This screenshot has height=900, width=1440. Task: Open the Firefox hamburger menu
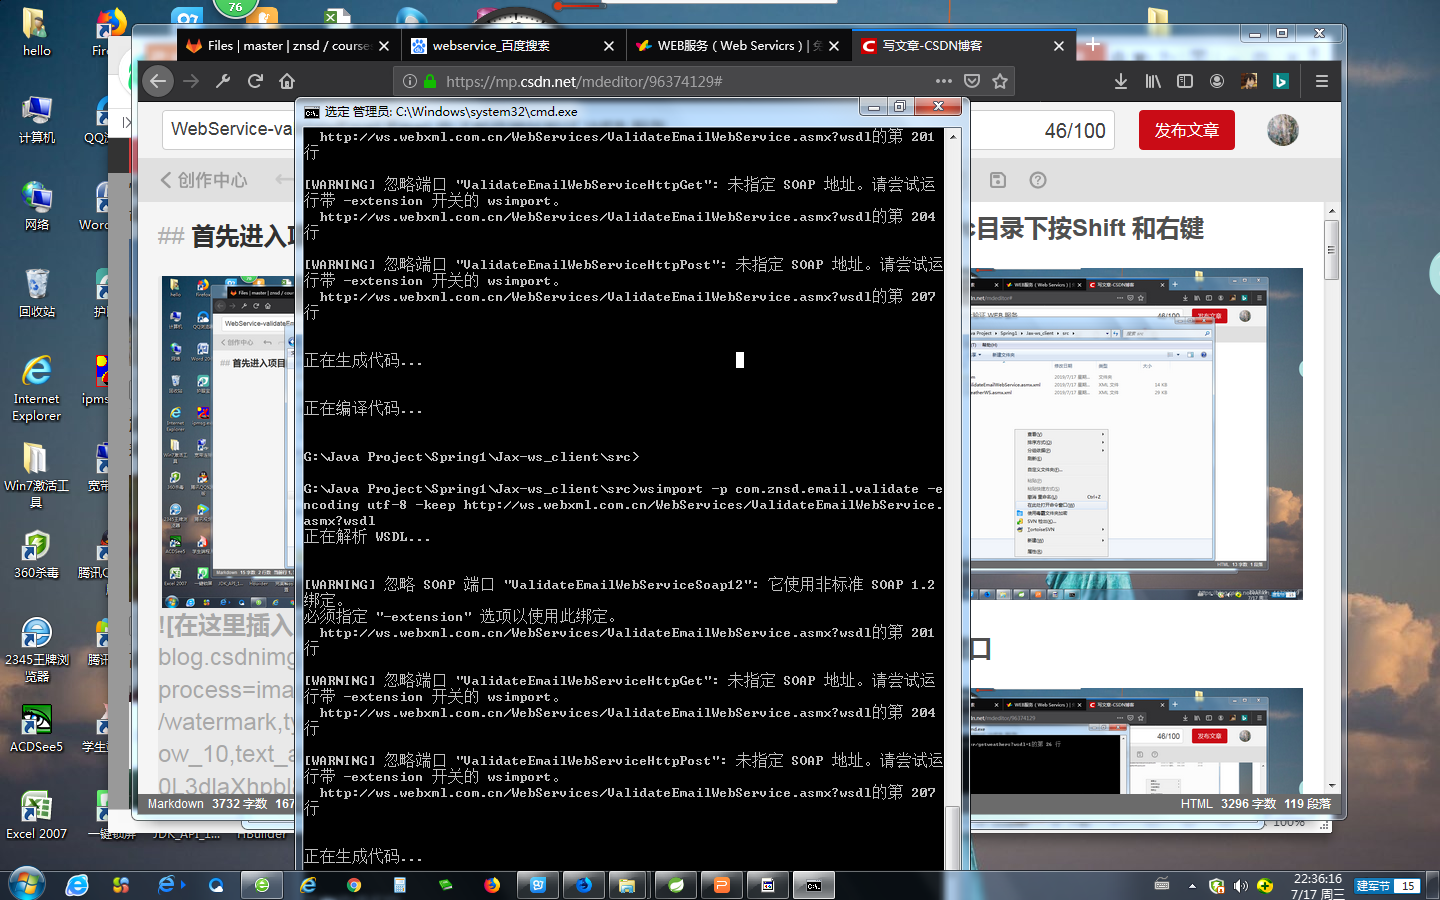pos(1322,81)
